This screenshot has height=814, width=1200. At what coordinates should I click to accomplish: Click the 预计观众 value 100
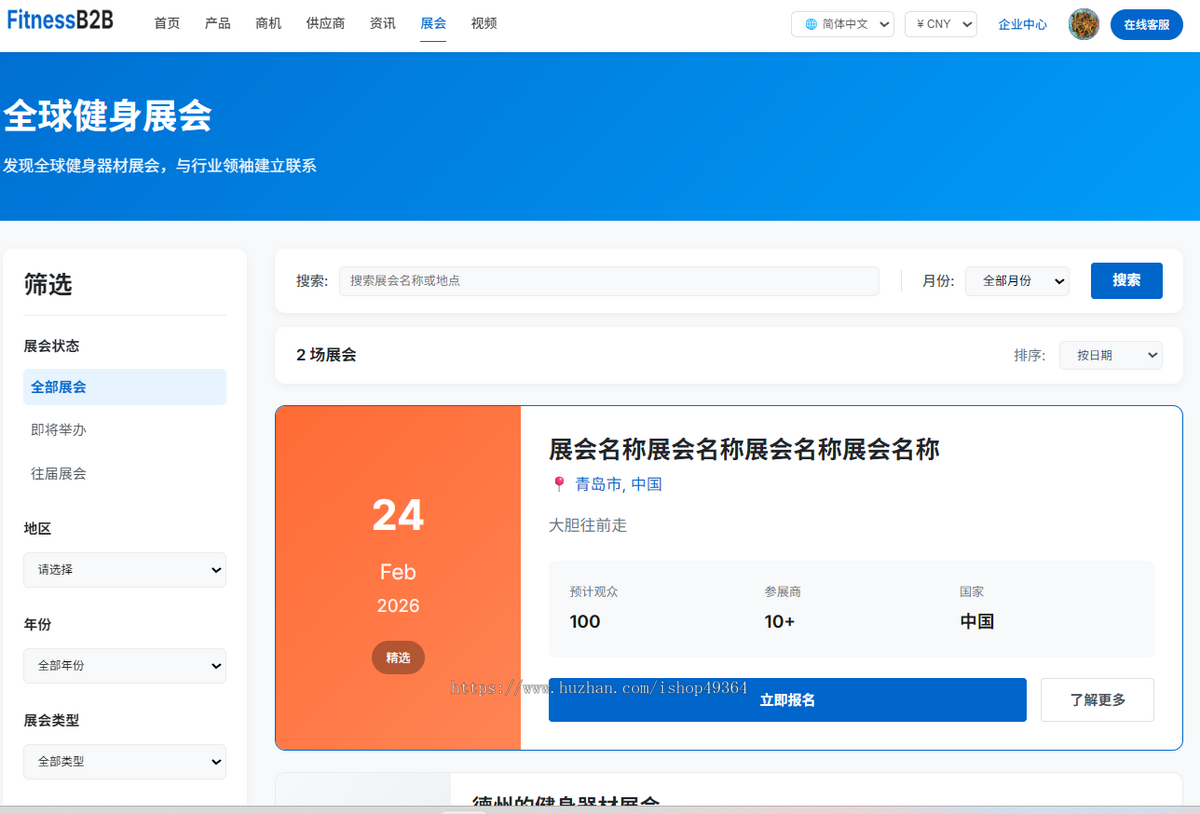tap(585, 621)
